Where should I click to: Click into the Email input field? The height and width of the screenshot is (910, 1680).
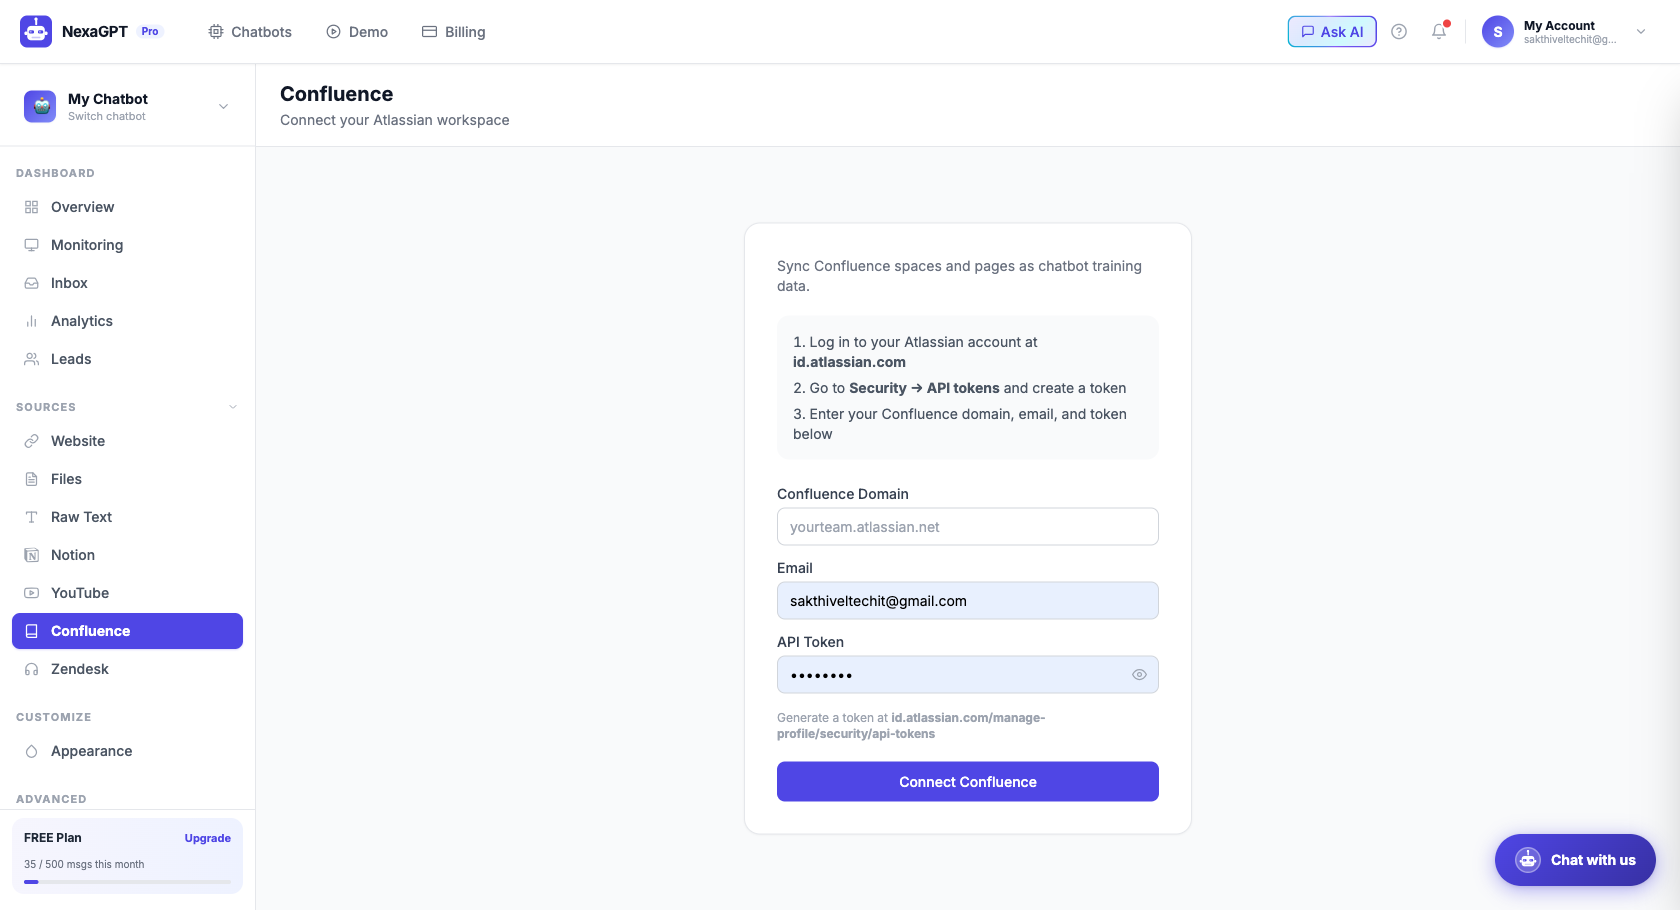pos(967,601)
